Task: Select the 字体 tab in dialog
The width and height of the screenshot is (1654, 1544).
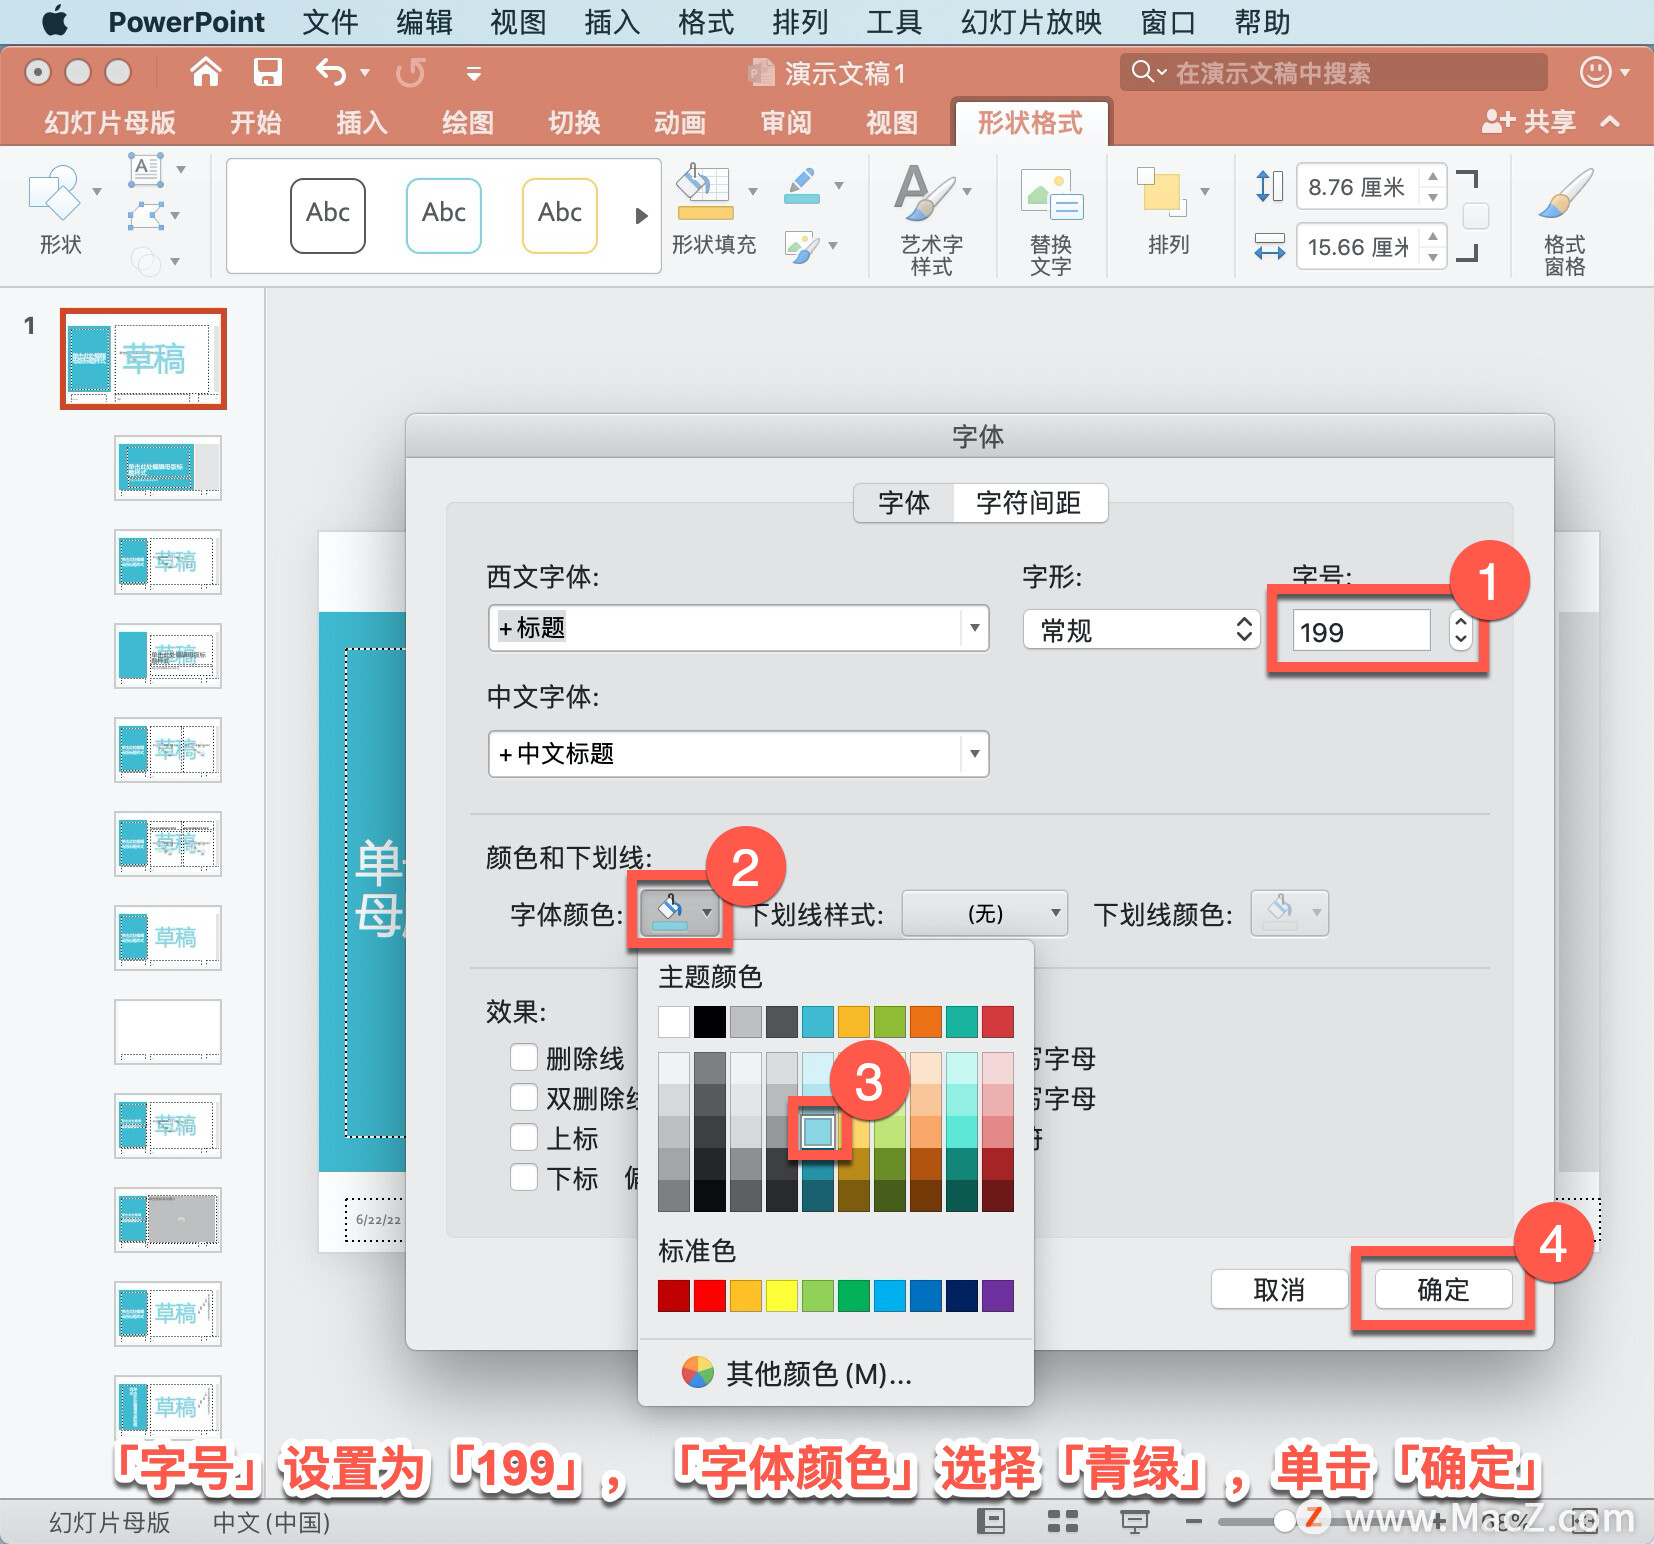Action: click(x=904, y=502)
